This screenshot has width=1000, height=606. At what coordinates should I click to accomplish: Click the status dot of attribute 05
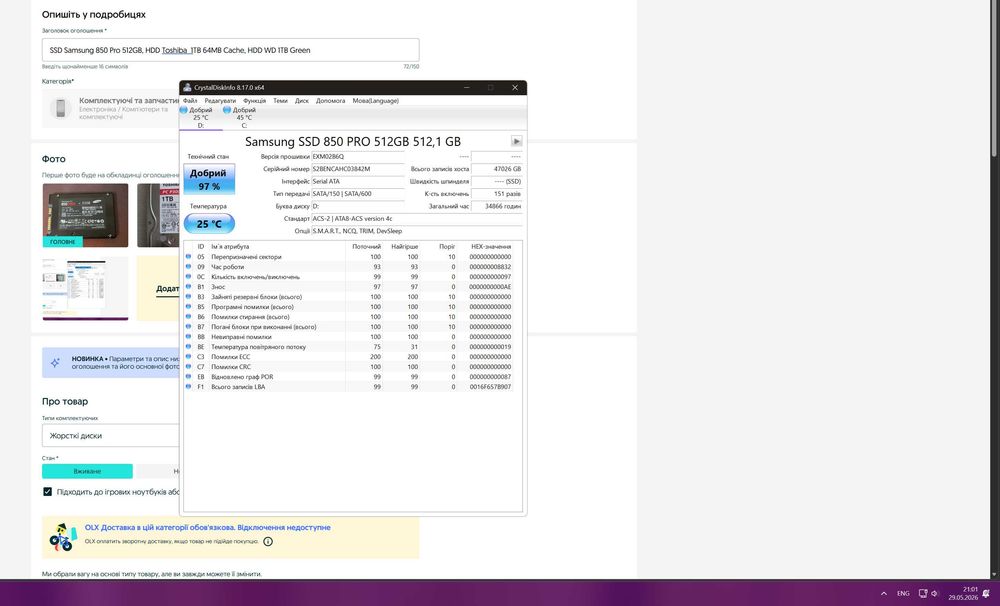pyautogui.click(x=188, y=256)
